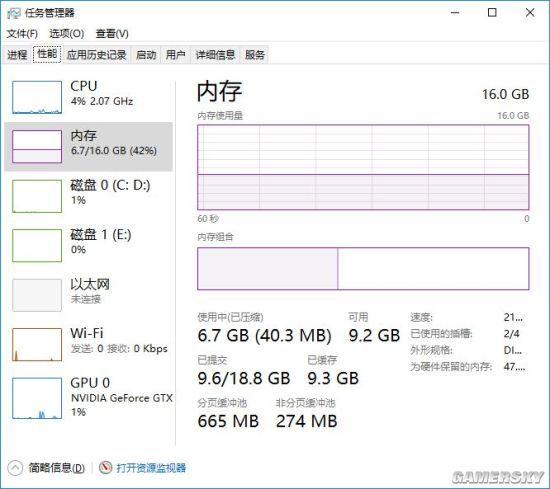Switch to the 服务 tab
The height and width of the screenshot is (489, 550).
point(255,55)
